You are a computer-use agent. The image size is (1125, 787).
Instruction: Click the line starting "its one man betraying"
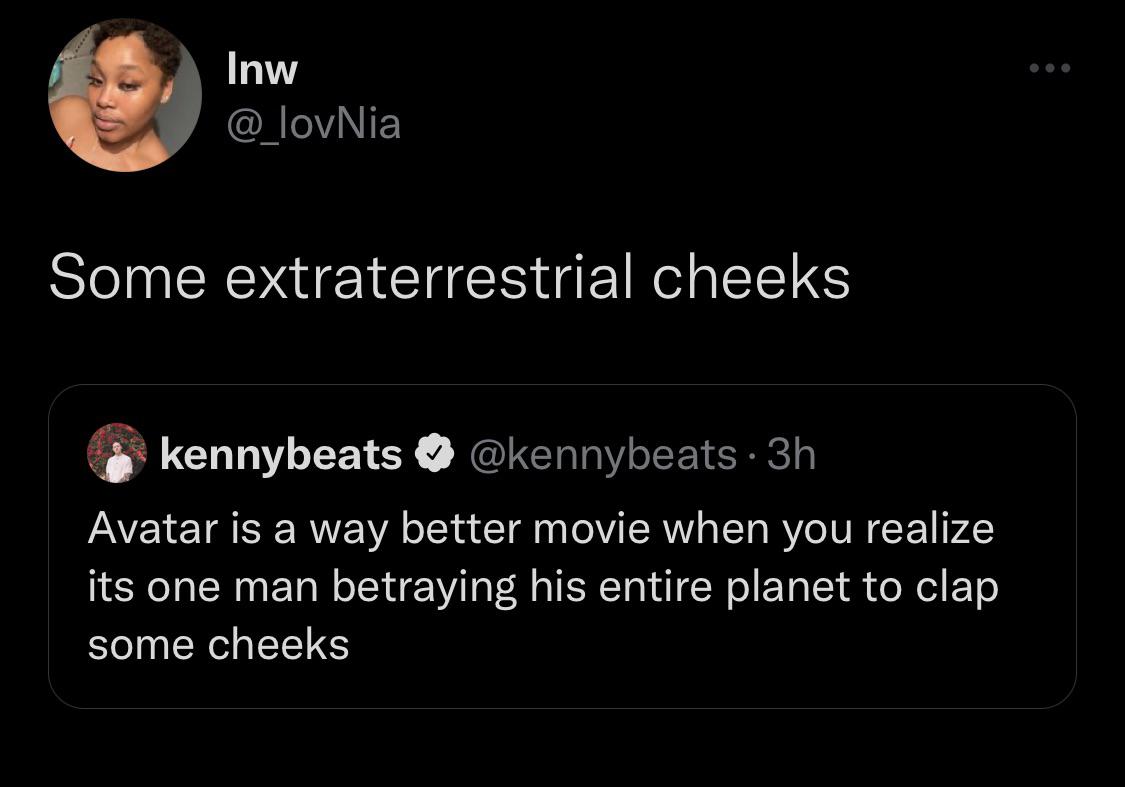pos(543,586)
